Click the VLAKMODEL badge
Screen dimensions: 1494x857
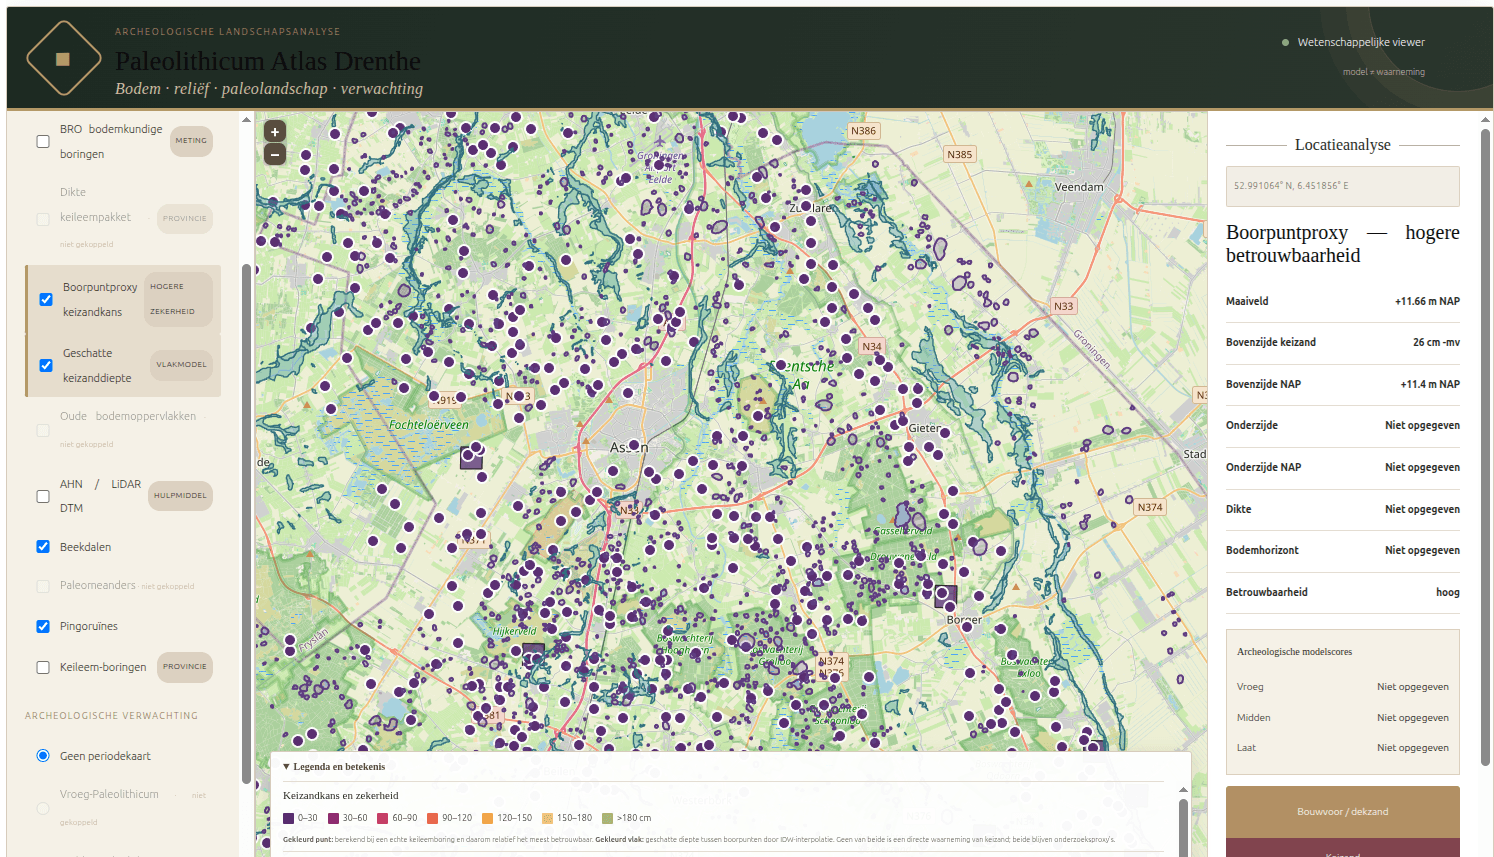pos(181,365)
